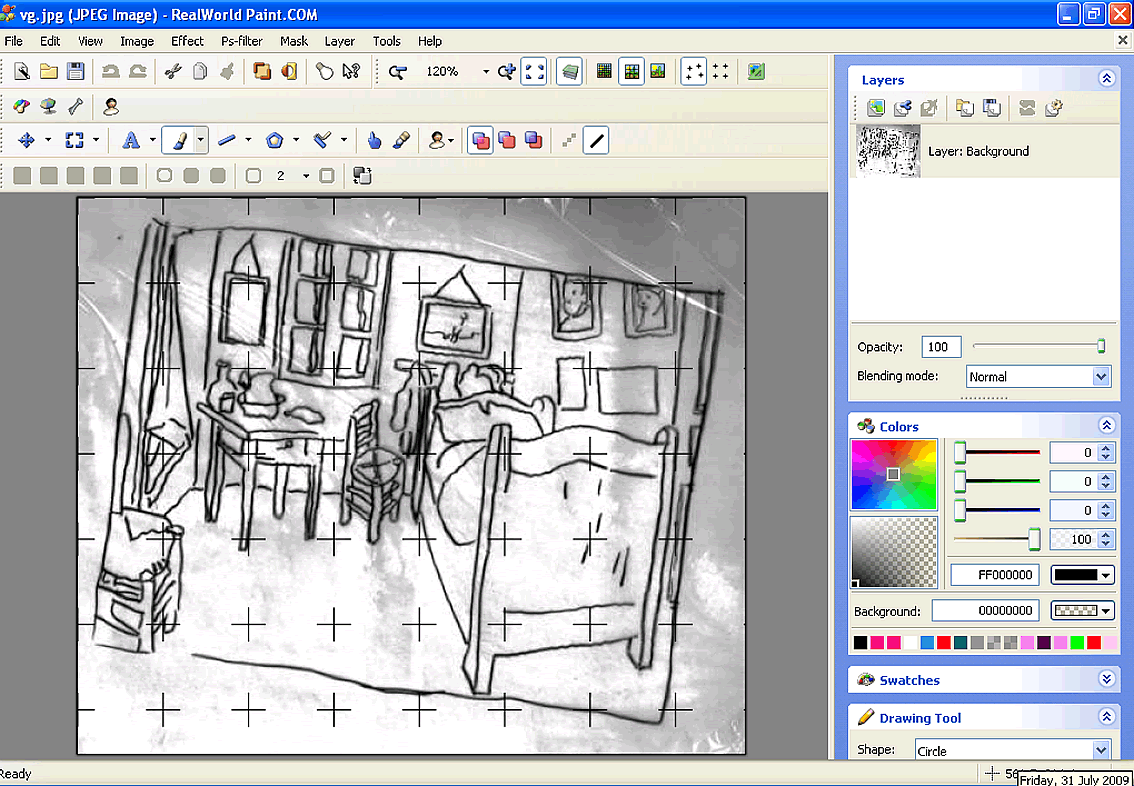Open a file with the folder icon

(48, 71)
